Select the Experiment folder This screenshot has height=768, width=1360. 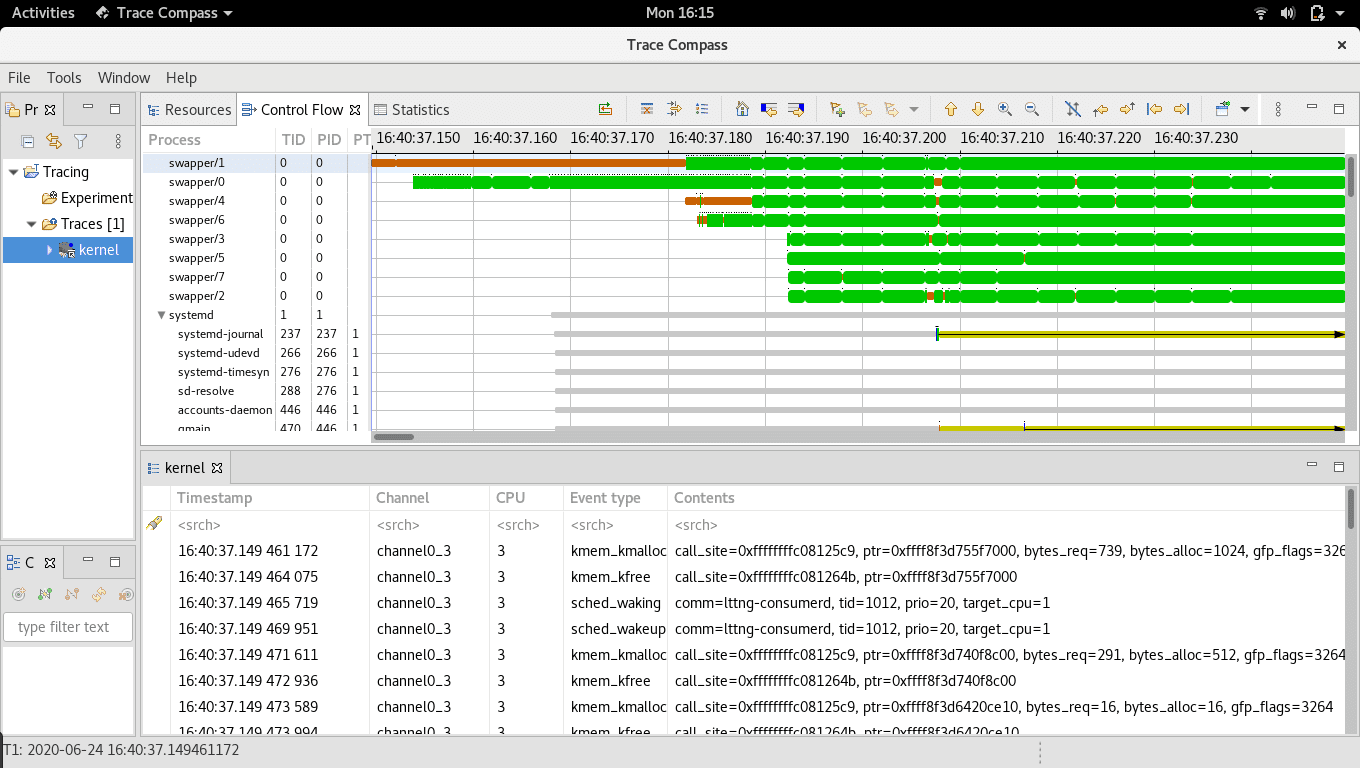(x=87, y=198)
